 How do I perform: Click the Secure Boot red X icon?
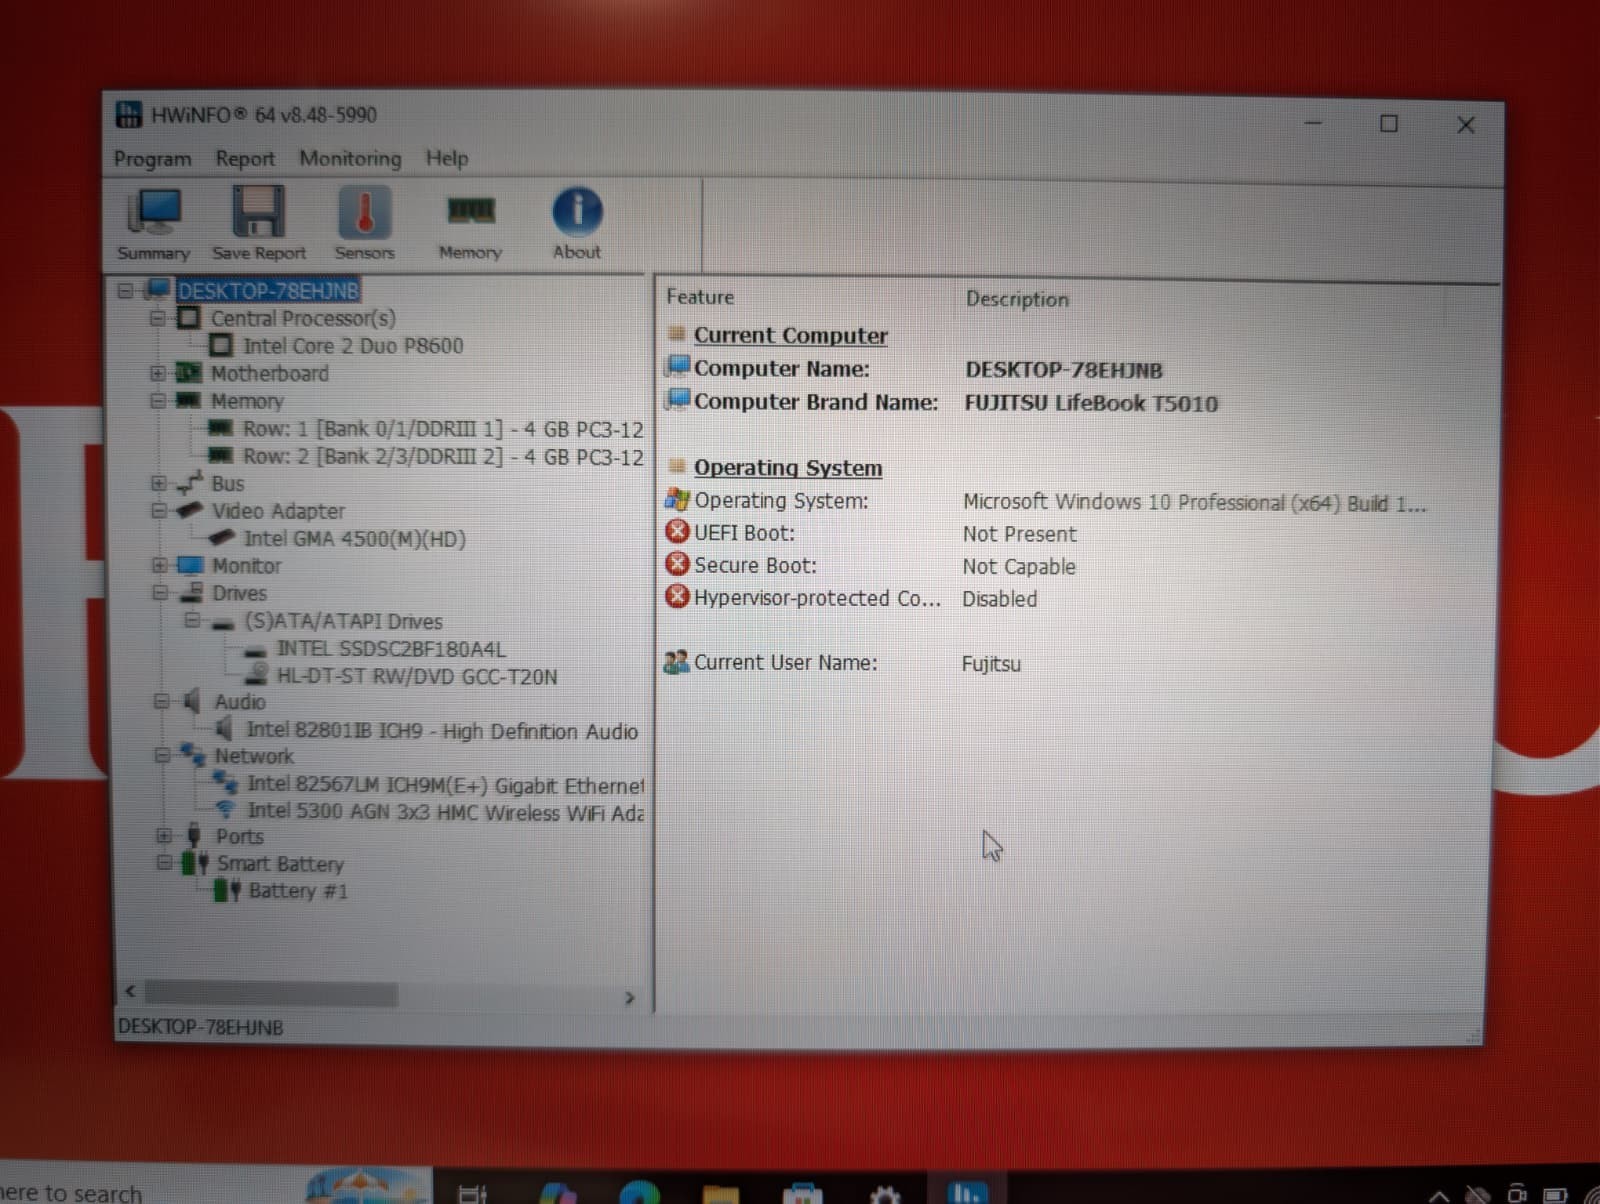677,563
